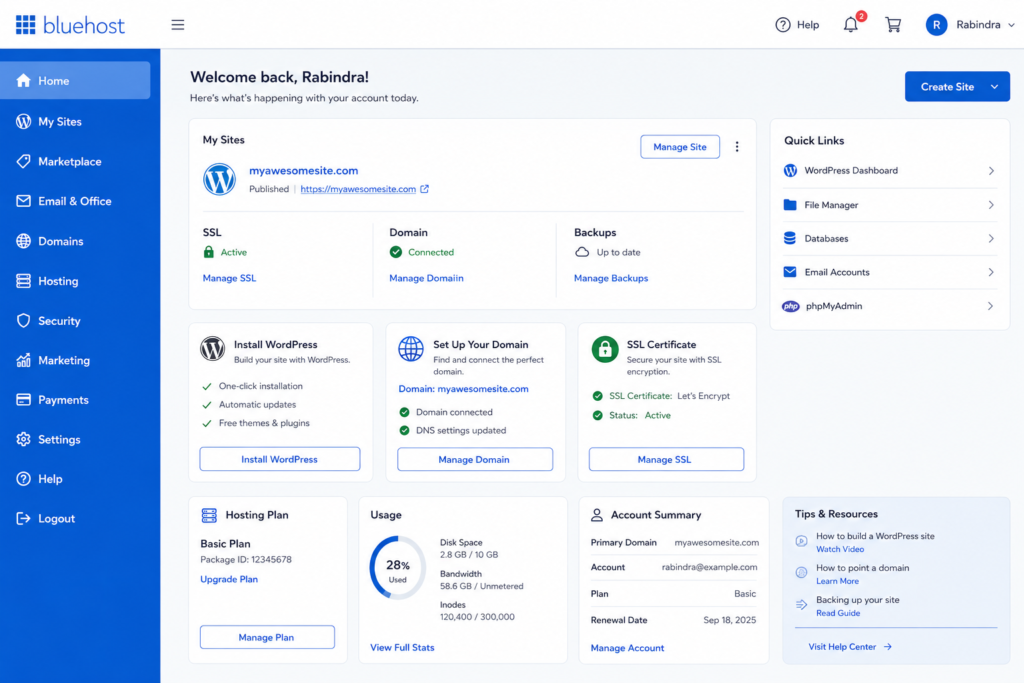
Task: Open the three-dot menu in My Sites
Action: coord(737,147)
